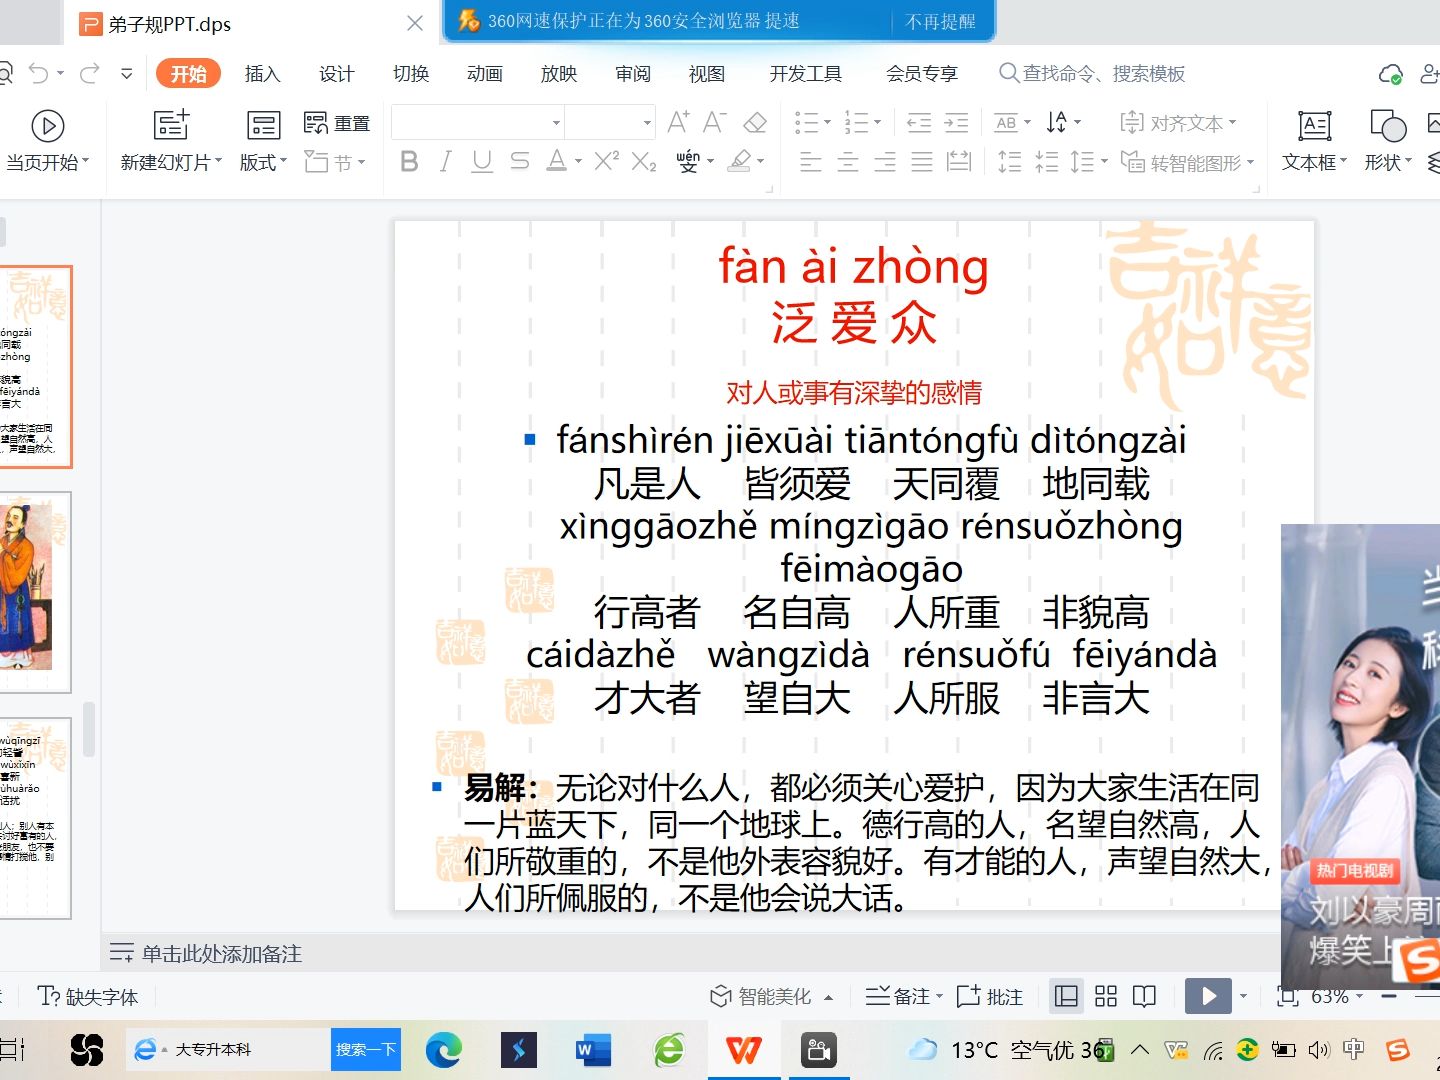
Task: Increase indent level
Action: pyautogui.click(x=956, y=123)
